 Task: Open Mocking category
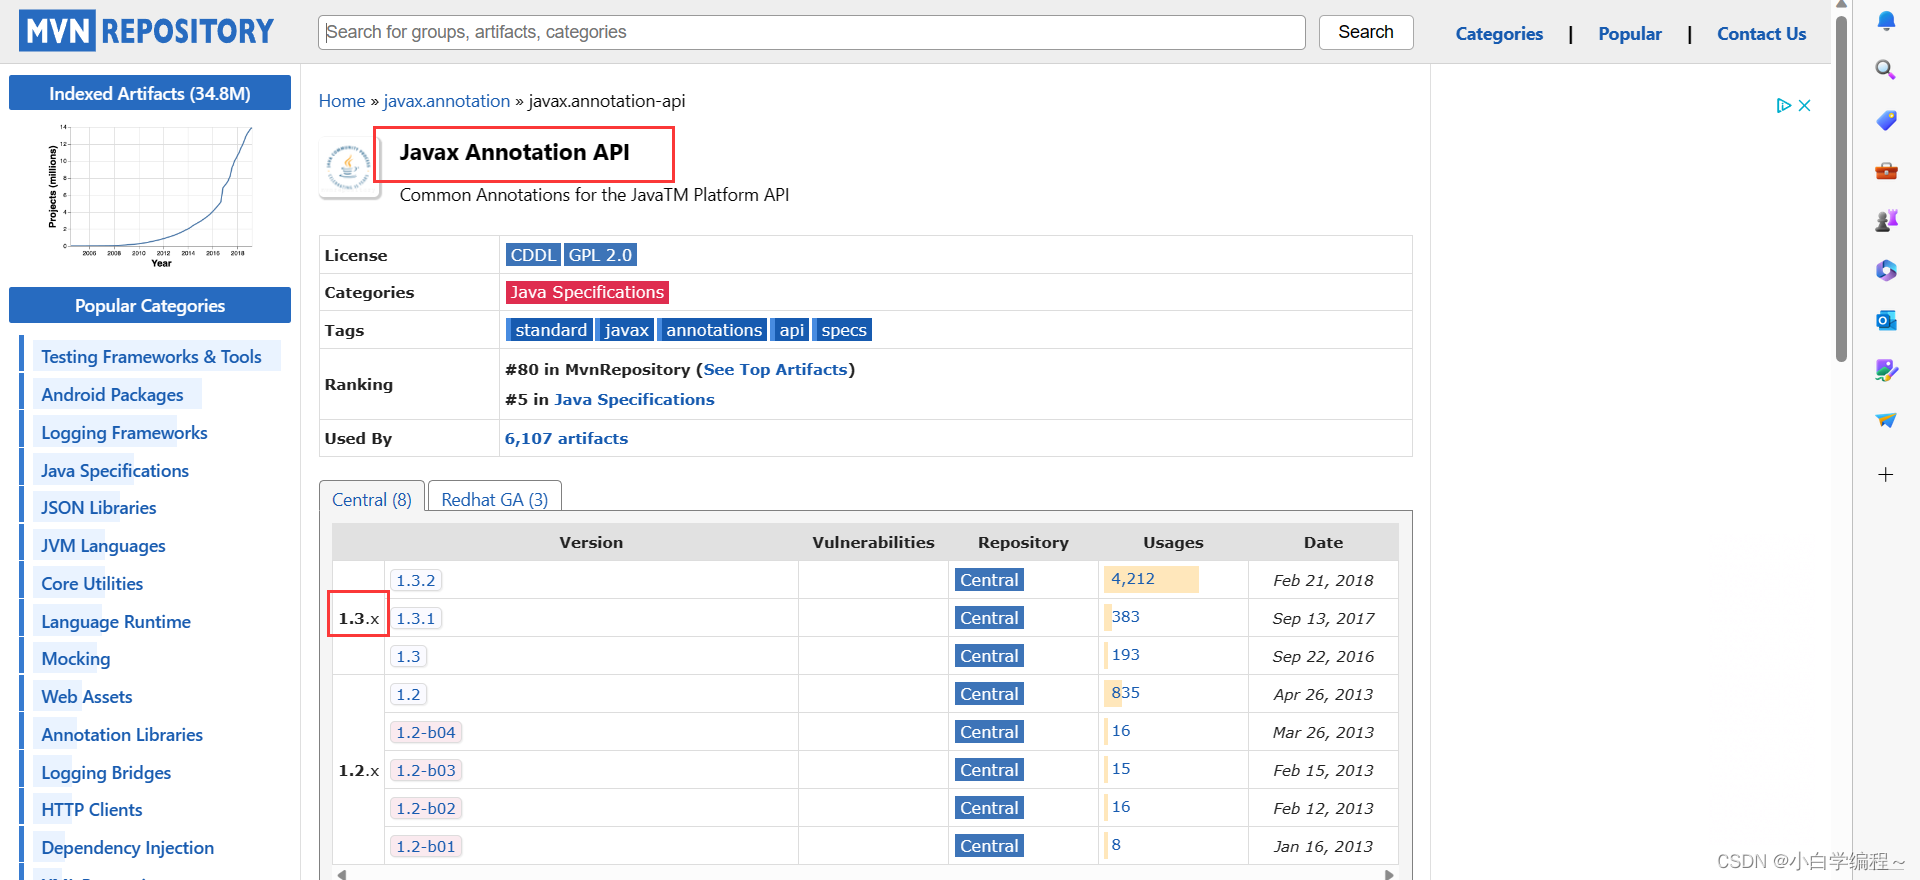[x=76, y=659]
